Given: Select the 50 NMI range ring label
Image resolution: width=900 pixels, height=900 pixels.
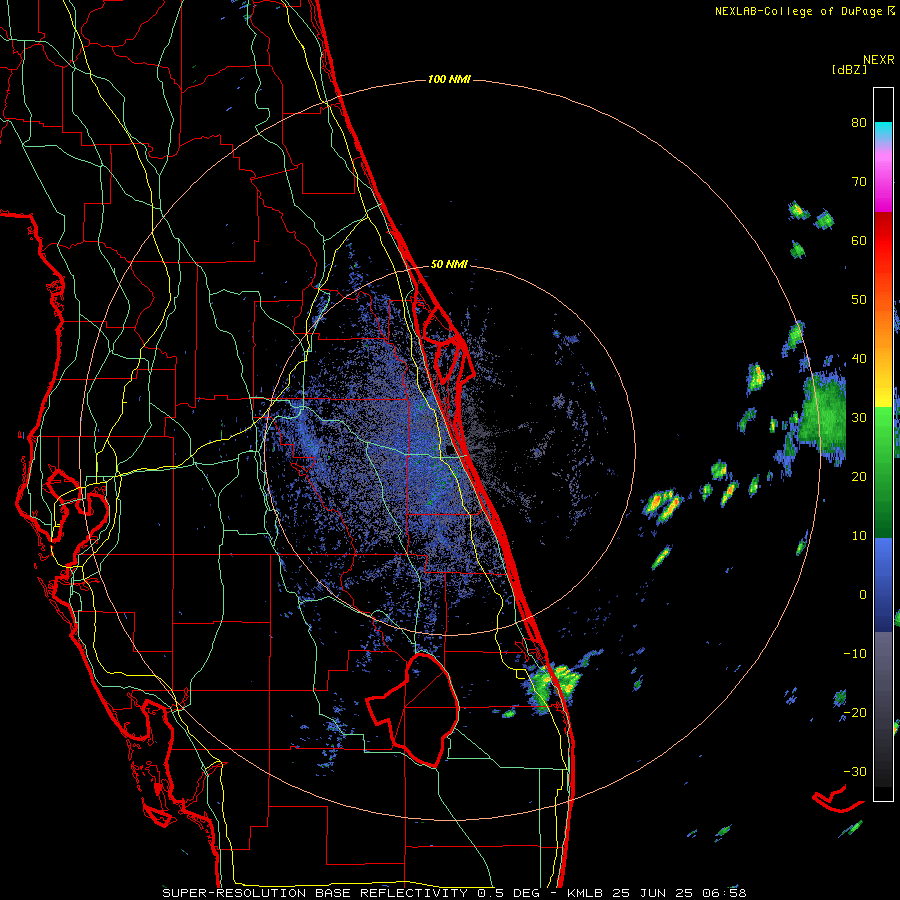Looking at the screenshot, I should click(x=449, y=265).
